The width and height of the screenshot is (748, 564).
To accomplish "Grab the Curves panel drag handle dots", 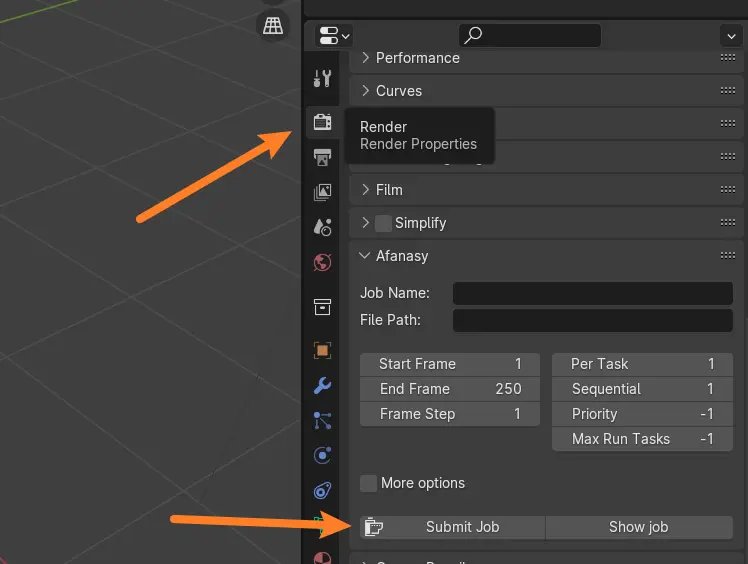I will (x=727, y=91).
